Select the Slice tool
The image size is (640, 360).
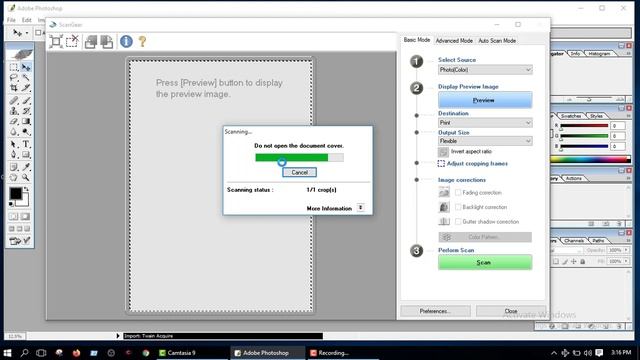[26, 88]
